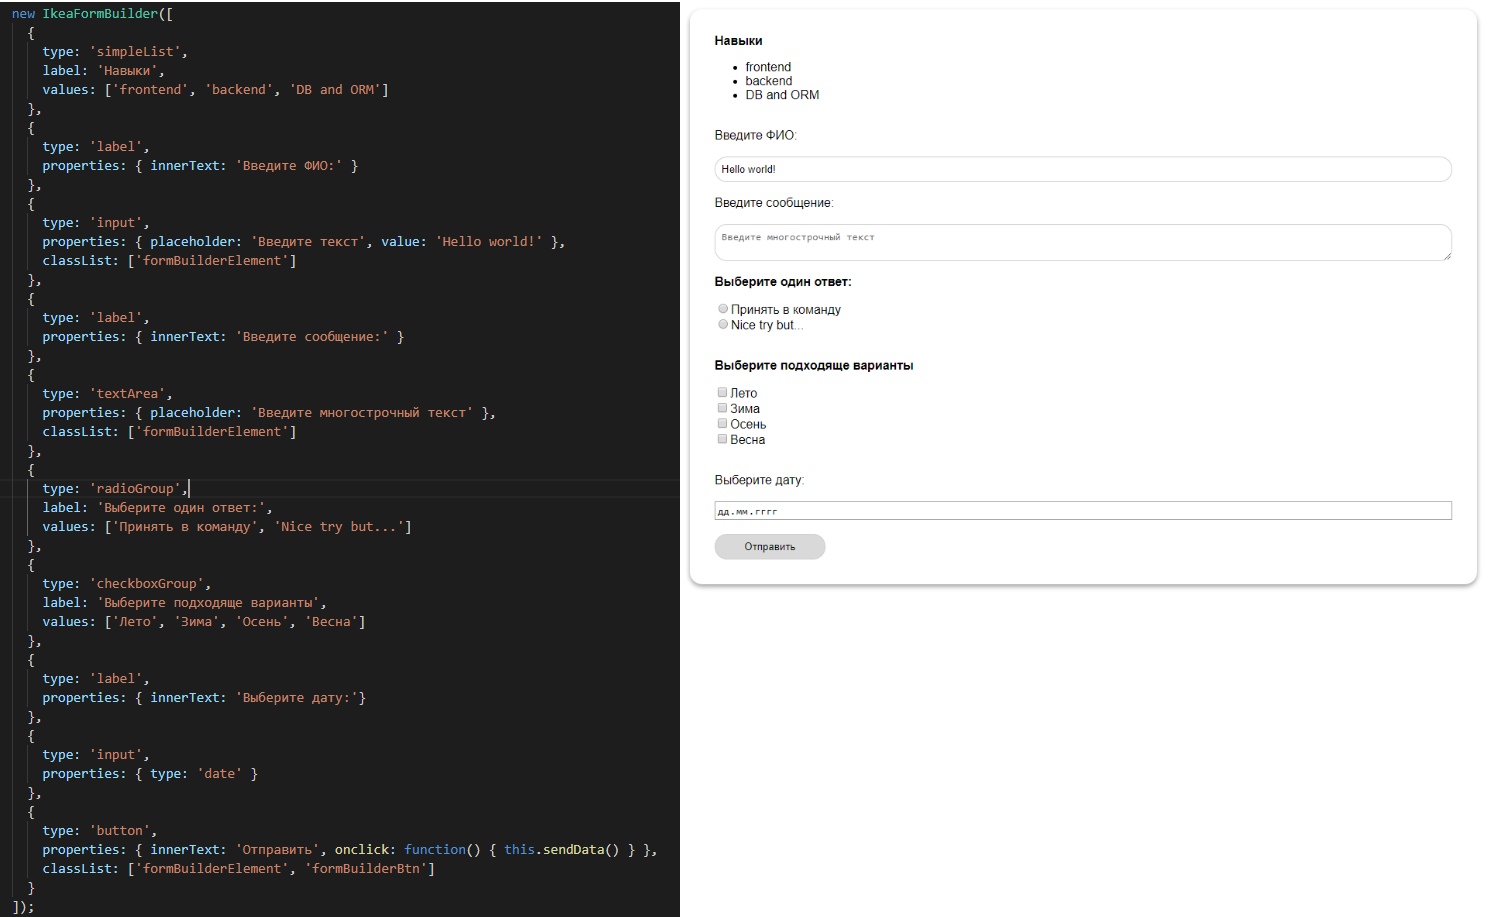Place cursor on 'new IkeaFormBuilder([' code line
The image size is (1490, 917).
(92, 14)
